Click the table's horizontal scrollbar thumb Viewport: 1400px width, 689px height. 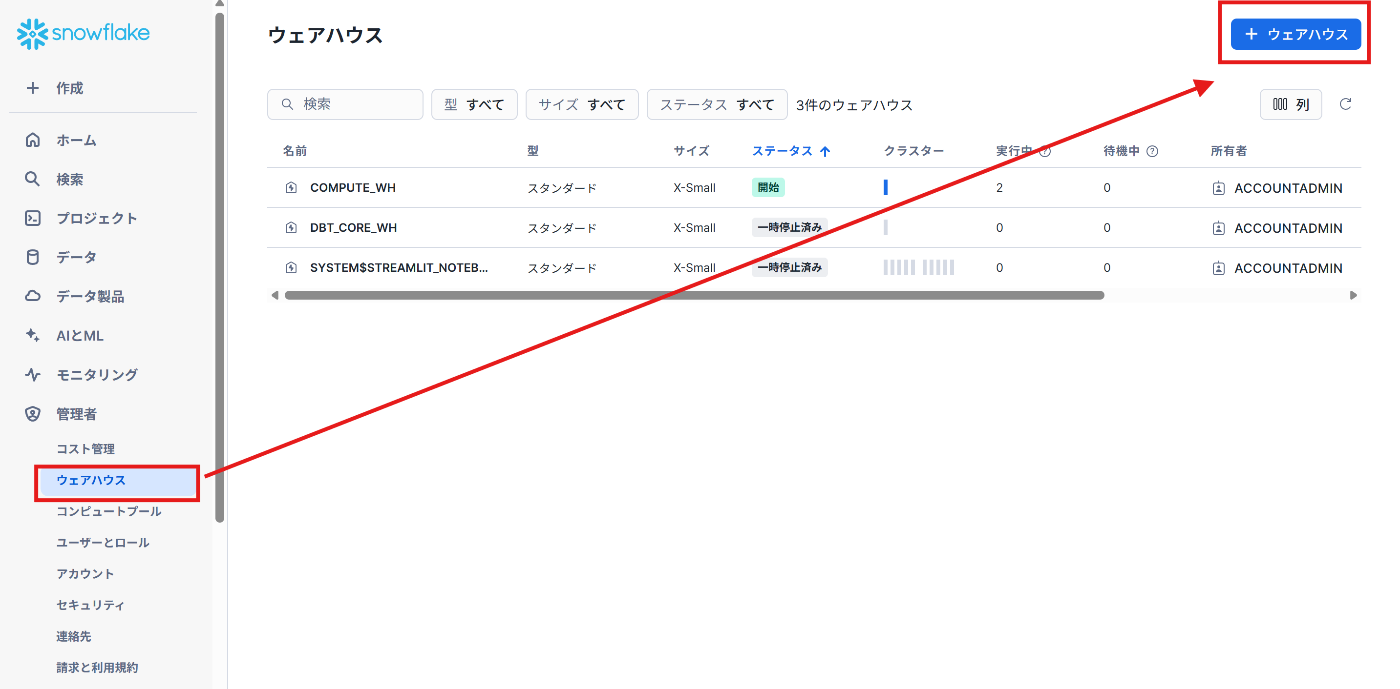[x=694, y=295]
